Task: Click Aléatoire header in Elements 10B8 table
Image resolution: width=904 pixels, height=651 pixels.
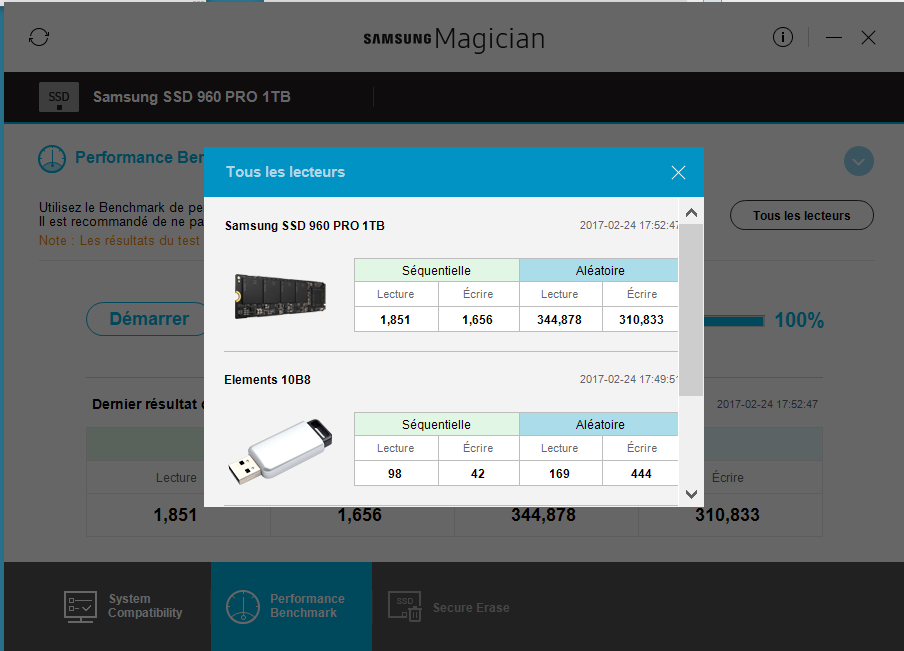Action: 599,424
